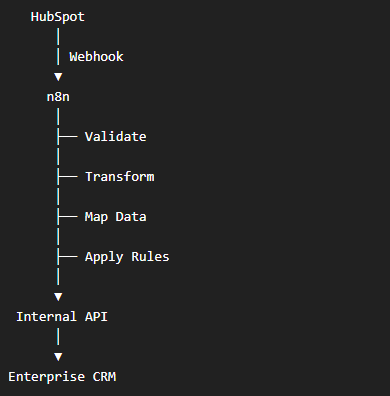Select the Internal API label
The height and width of the screenshot is (396, 390).
[62, 317]
